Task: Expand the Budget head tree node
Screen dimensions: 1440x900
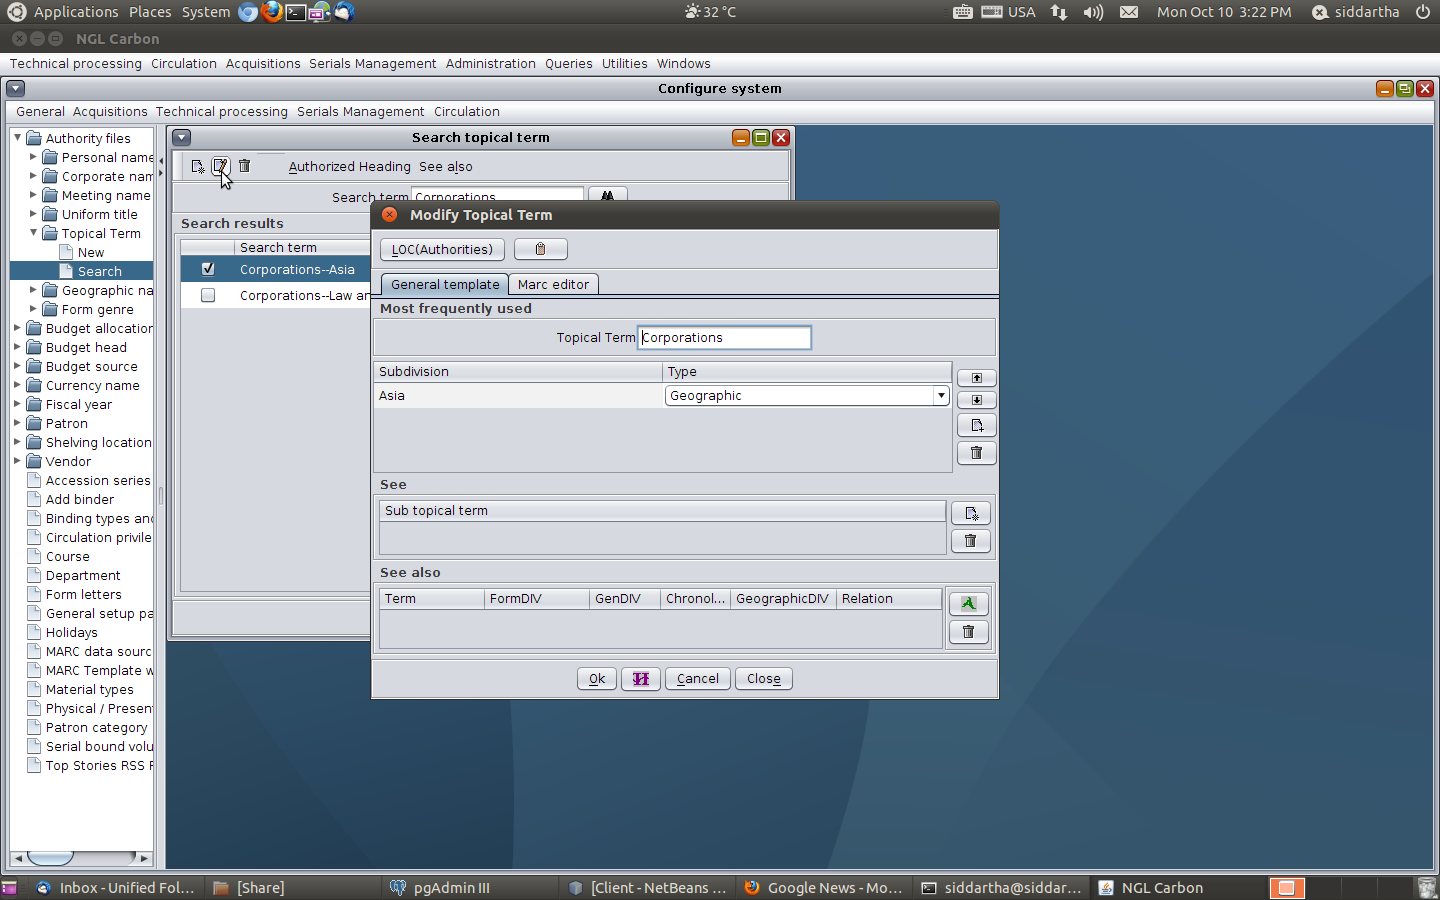Action: (x=17, y=347)
